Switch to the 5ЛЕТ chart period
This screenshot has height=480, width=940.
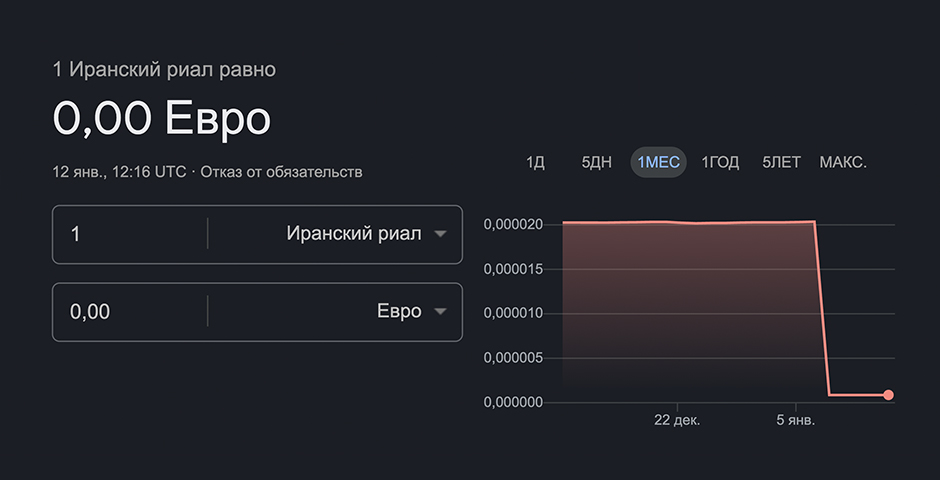[x=781, y=162]
